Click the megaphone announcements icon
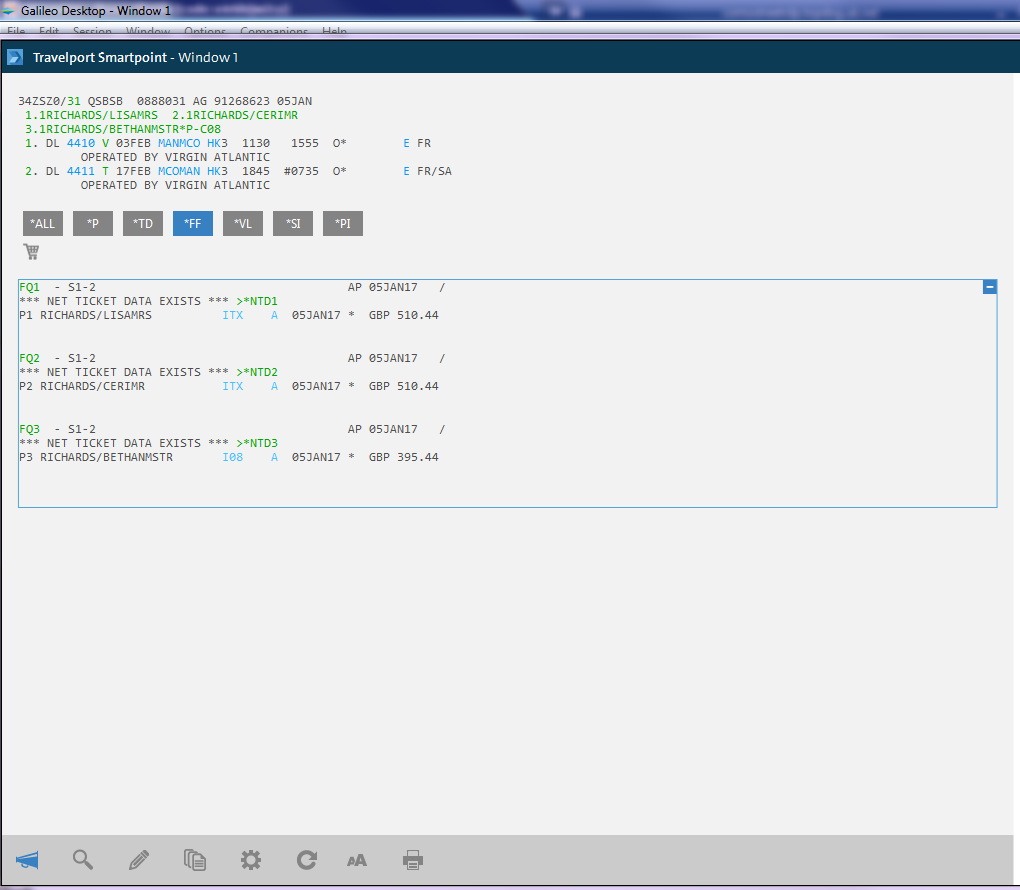The image size is (1020, 890). pos(27,860)
